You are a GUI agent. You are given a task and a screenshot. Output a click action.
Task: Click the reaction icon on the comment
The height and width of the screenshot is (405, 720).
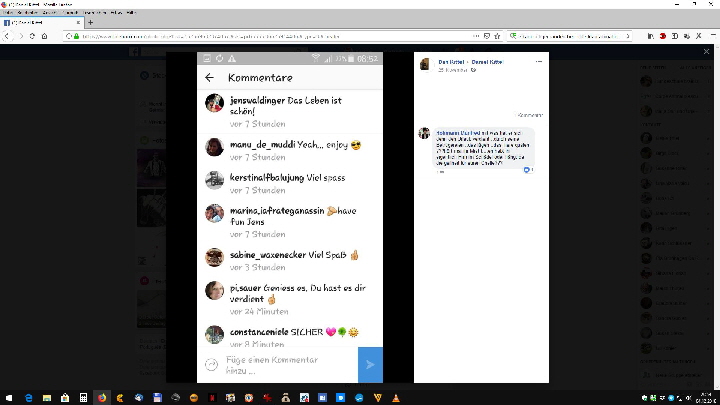527,170
